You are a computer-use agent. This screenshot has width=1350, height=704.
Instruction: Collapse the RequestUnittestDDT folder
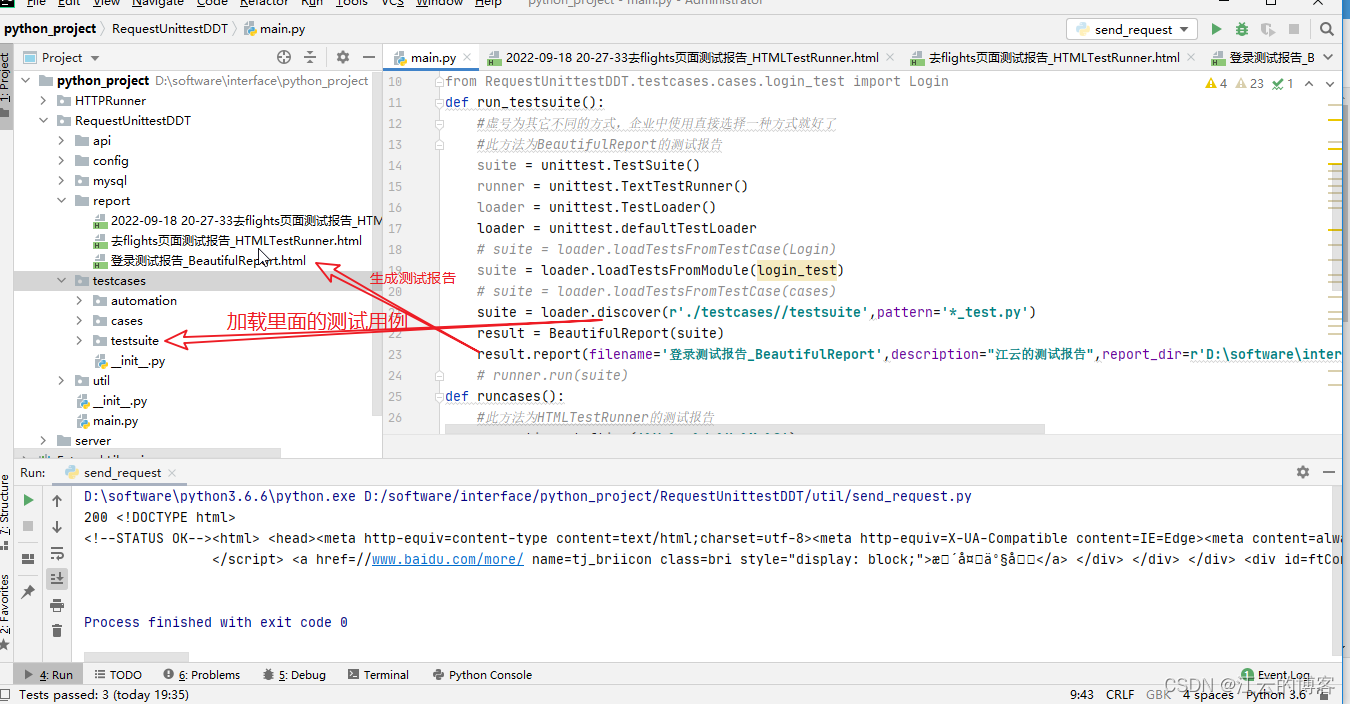pyautogui.click(x=43, y=121)
